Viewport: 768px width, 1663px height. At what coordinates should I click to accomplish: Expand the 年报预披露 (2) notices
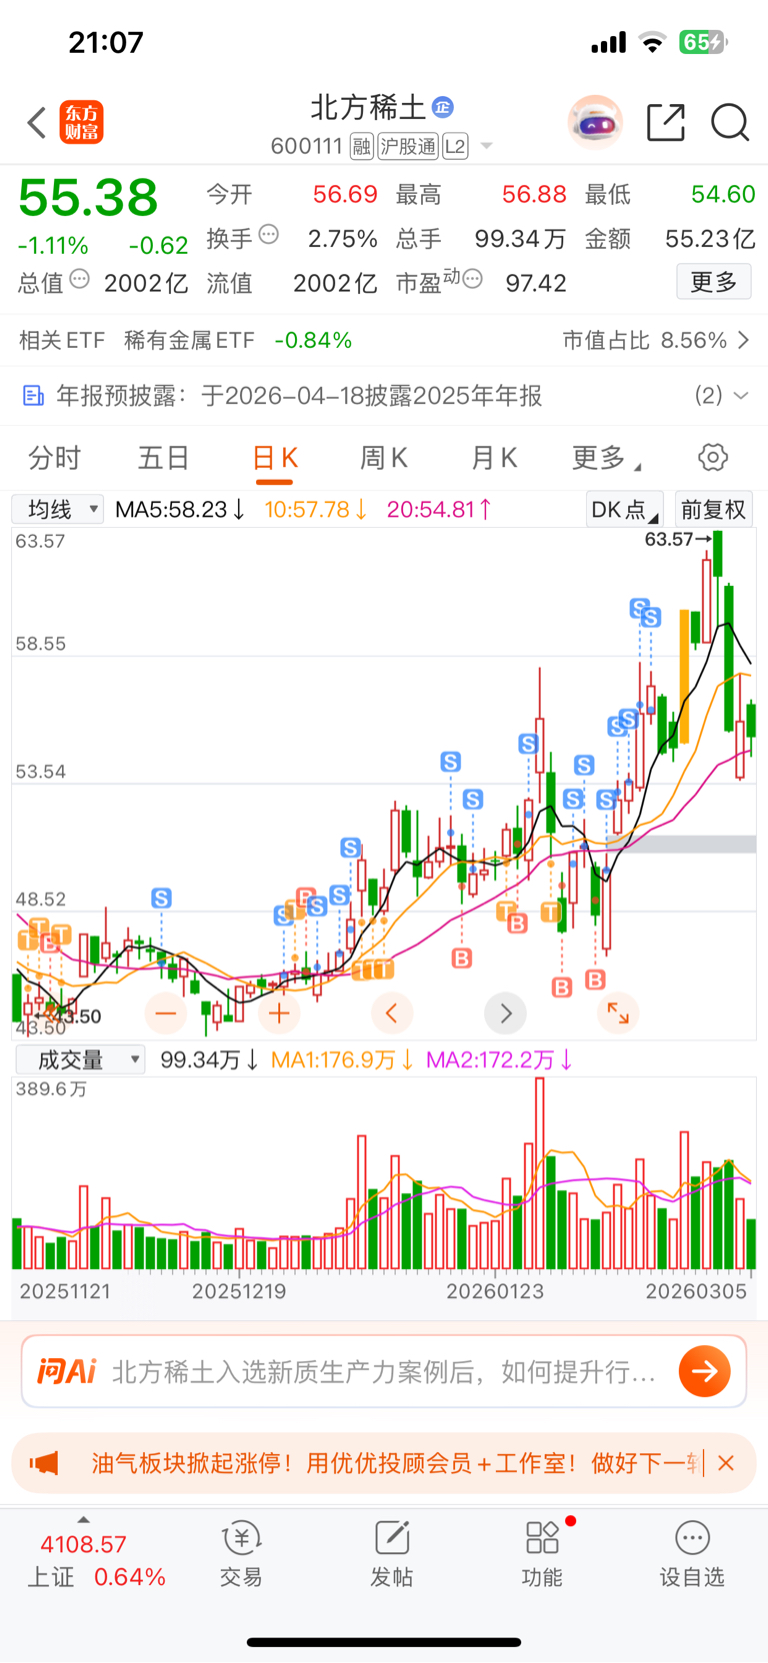[x=722, y=396]
